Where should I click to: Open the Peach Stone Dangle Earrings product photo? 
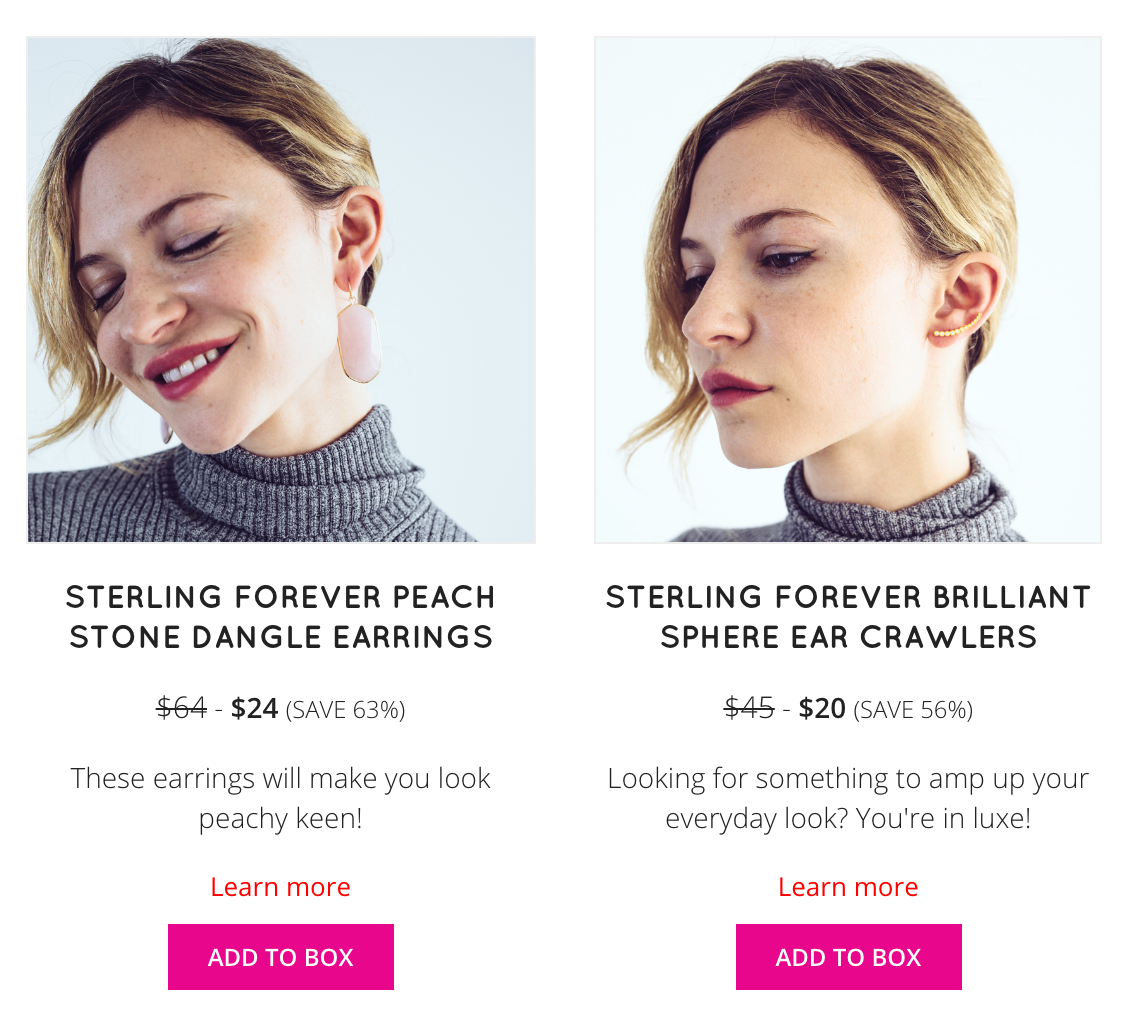coord(281,289)
